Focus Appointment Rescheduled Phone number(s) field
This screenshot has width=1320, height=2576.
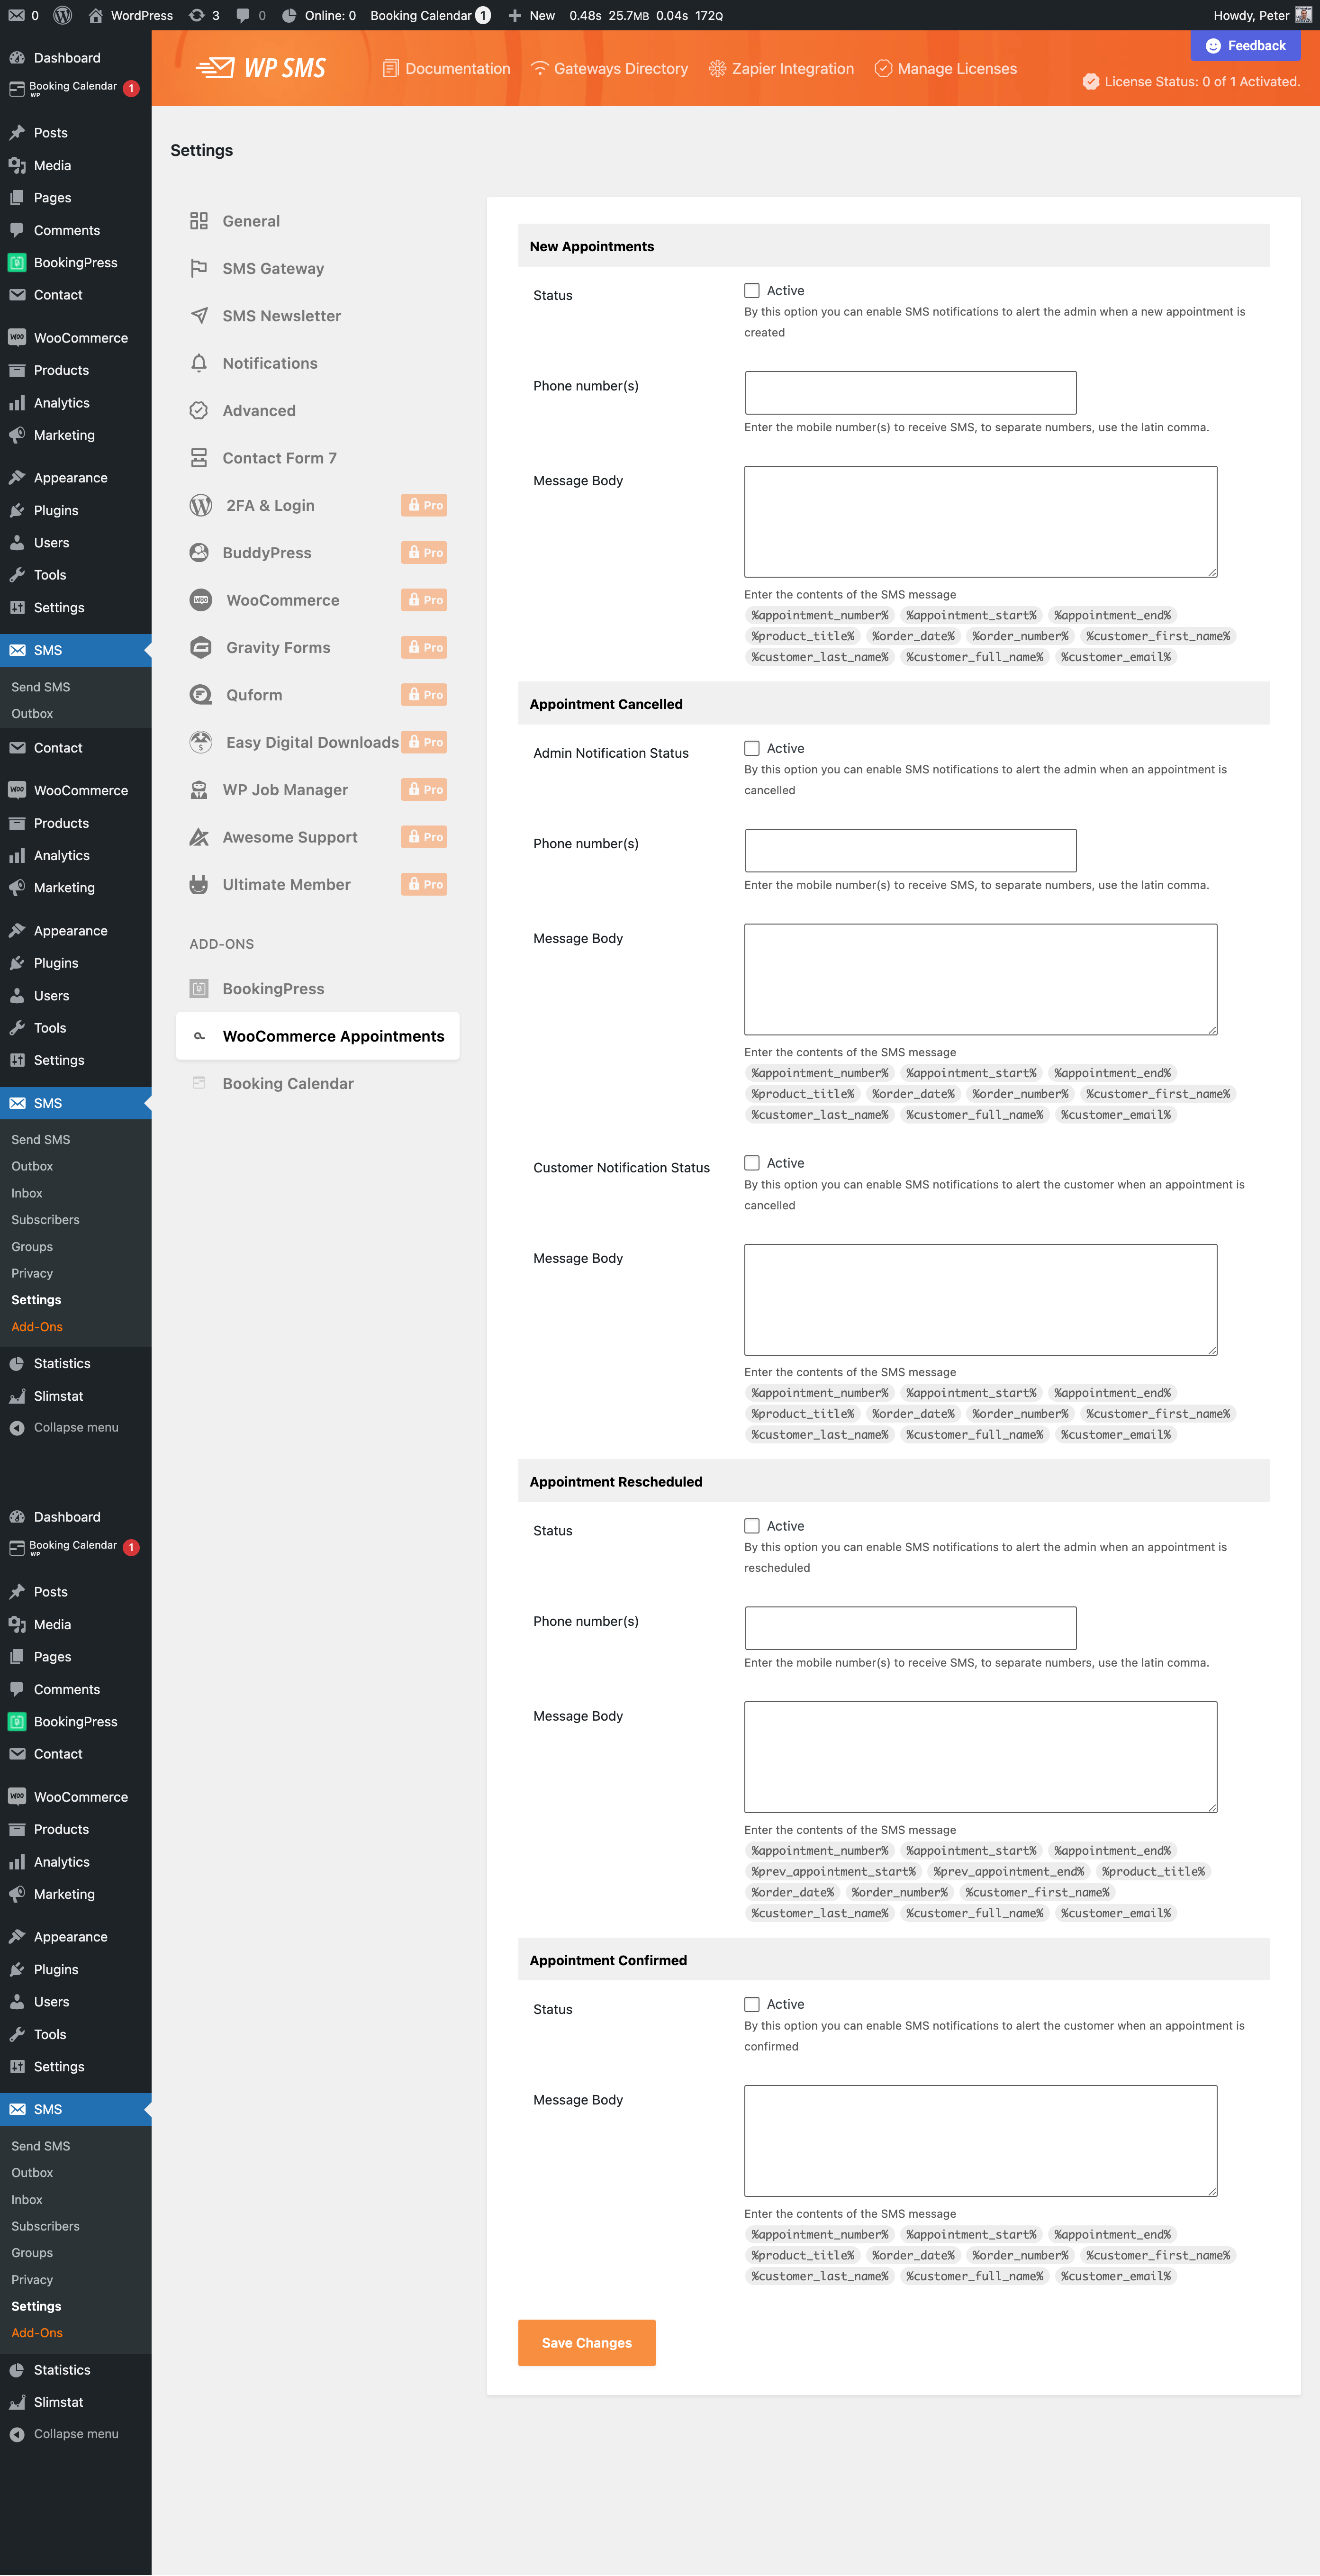[911, 1628]
